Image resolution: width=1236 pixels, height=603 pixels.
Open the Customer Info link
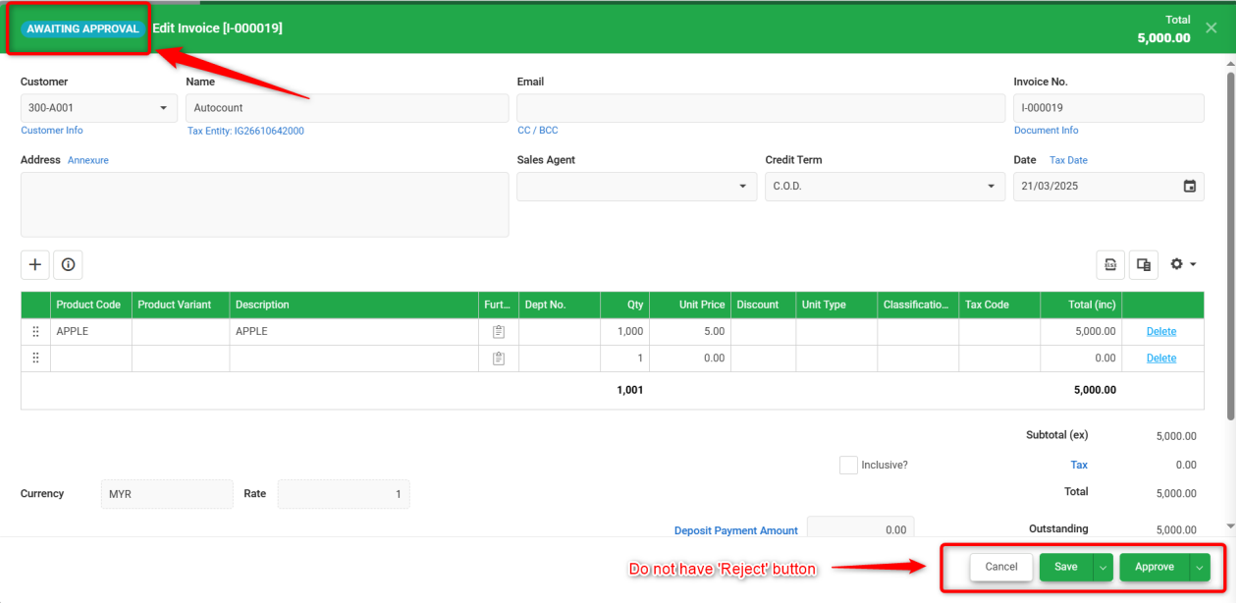[52, 130]
